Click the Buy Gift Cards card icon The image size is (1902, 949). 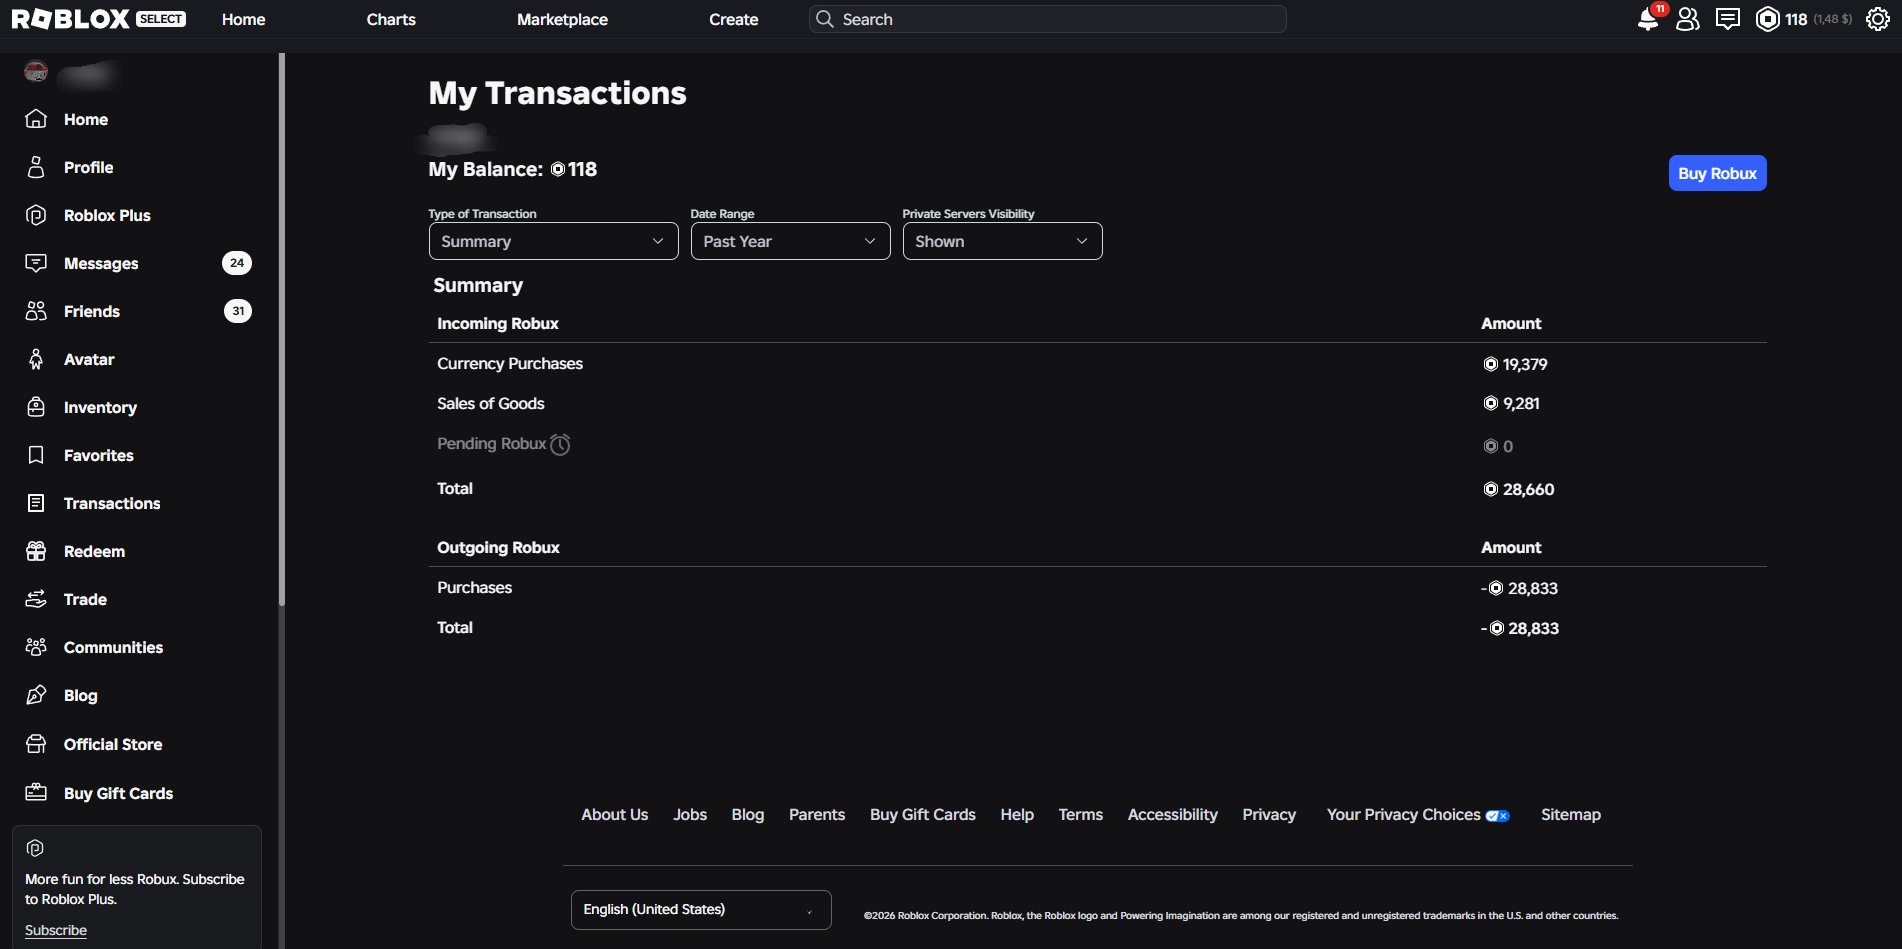pos(36,793)
